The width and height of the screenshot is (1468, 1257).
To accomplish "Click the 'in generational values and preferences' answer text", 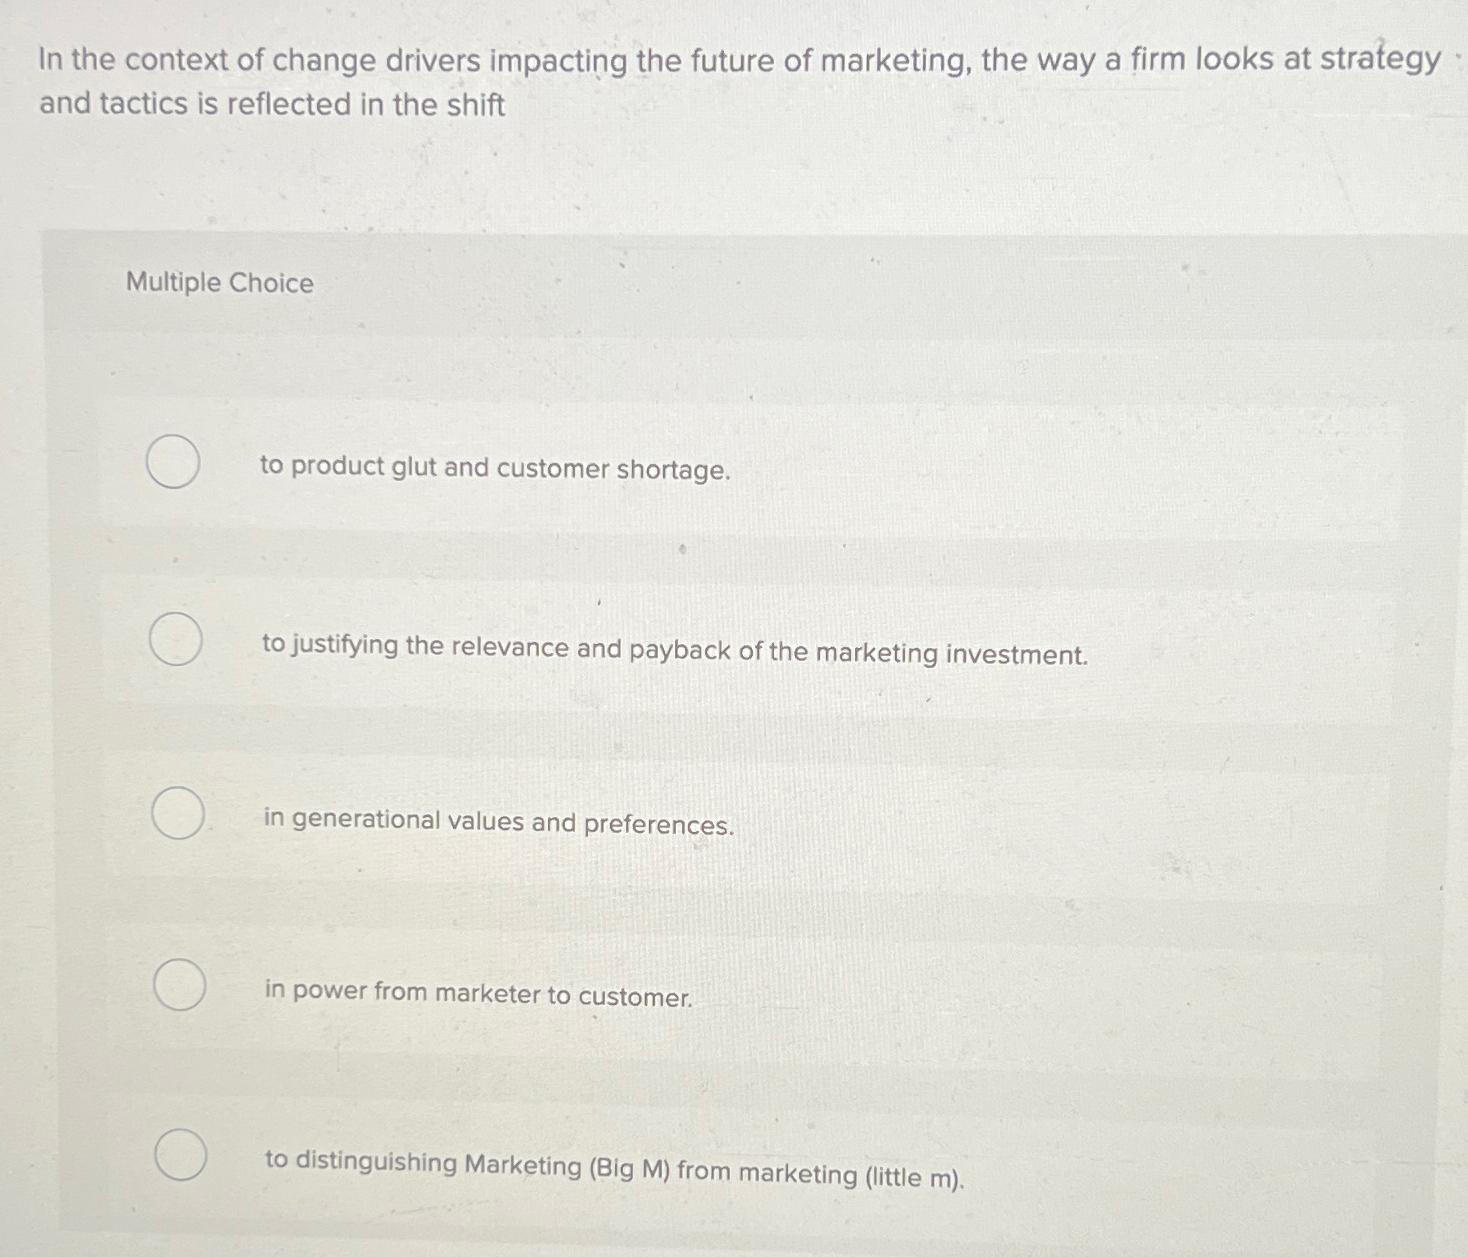I will (x=499, y=822).
